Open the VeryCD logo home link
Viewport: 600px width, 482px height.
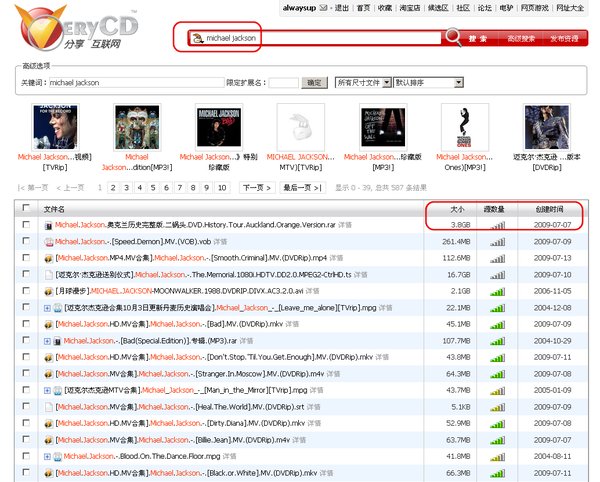click(77, 28)
